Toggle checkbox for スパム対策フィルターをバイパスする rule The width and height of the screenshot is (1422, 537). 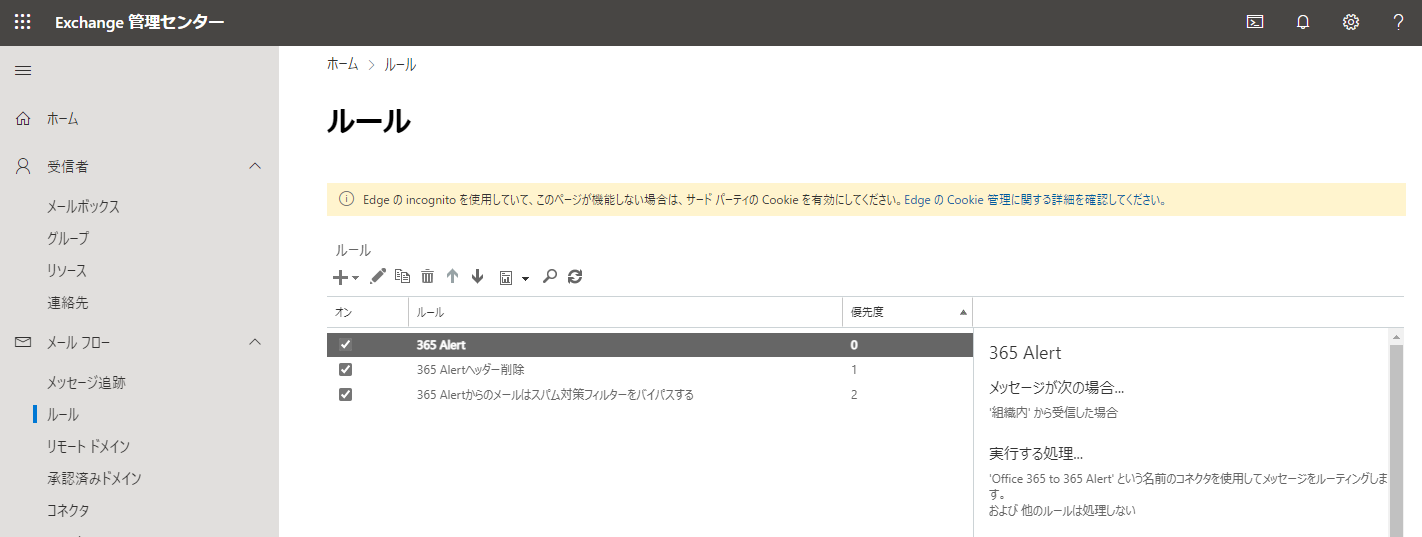[346, 395]
